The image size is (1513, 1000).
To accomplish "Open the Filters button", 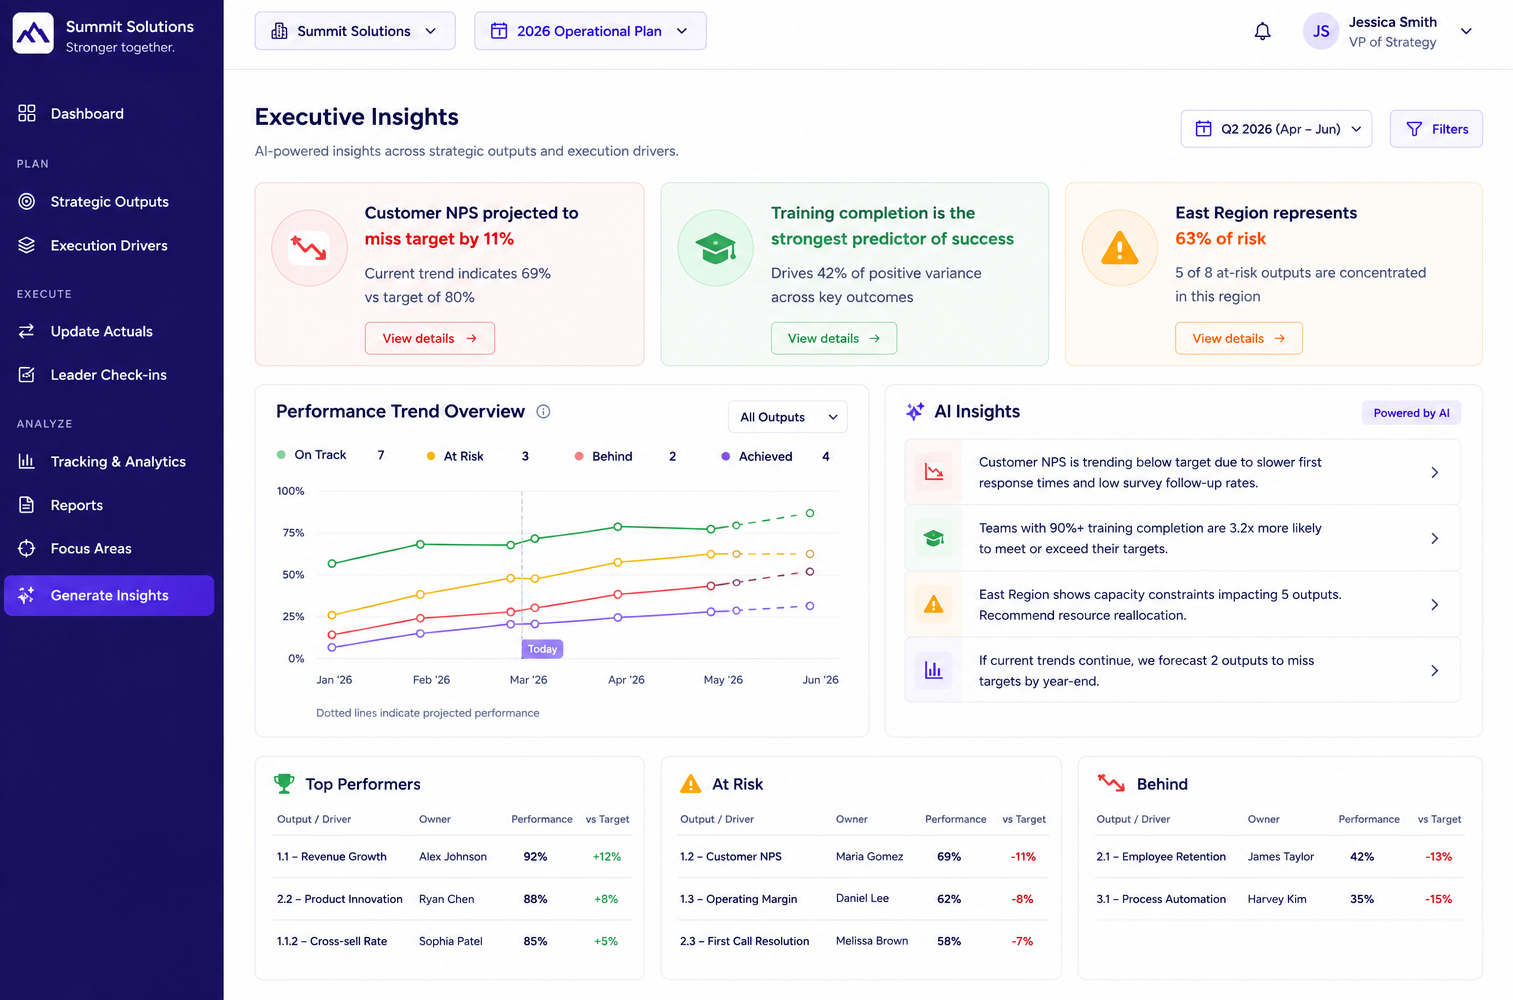I will coord(1436,129).
